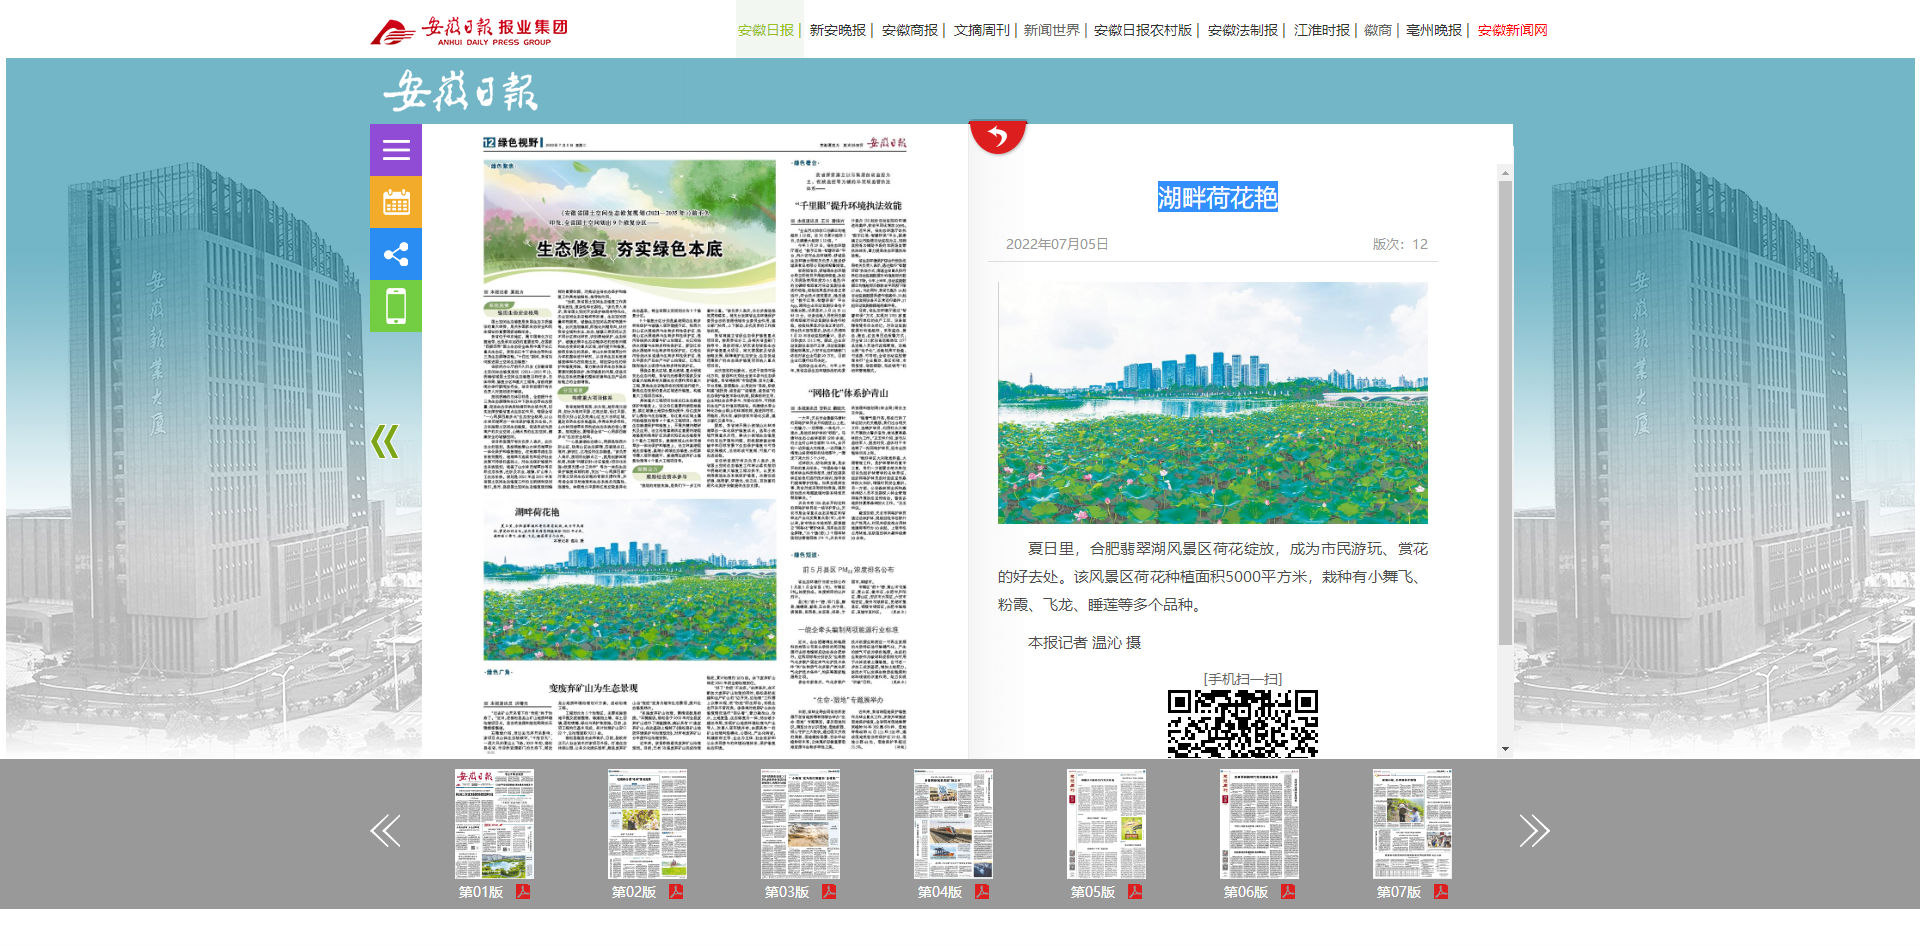This screenshot has width=1920, height=946.
Task: Click the lotus lake article photo
Action: click(x=1212, y=403)
